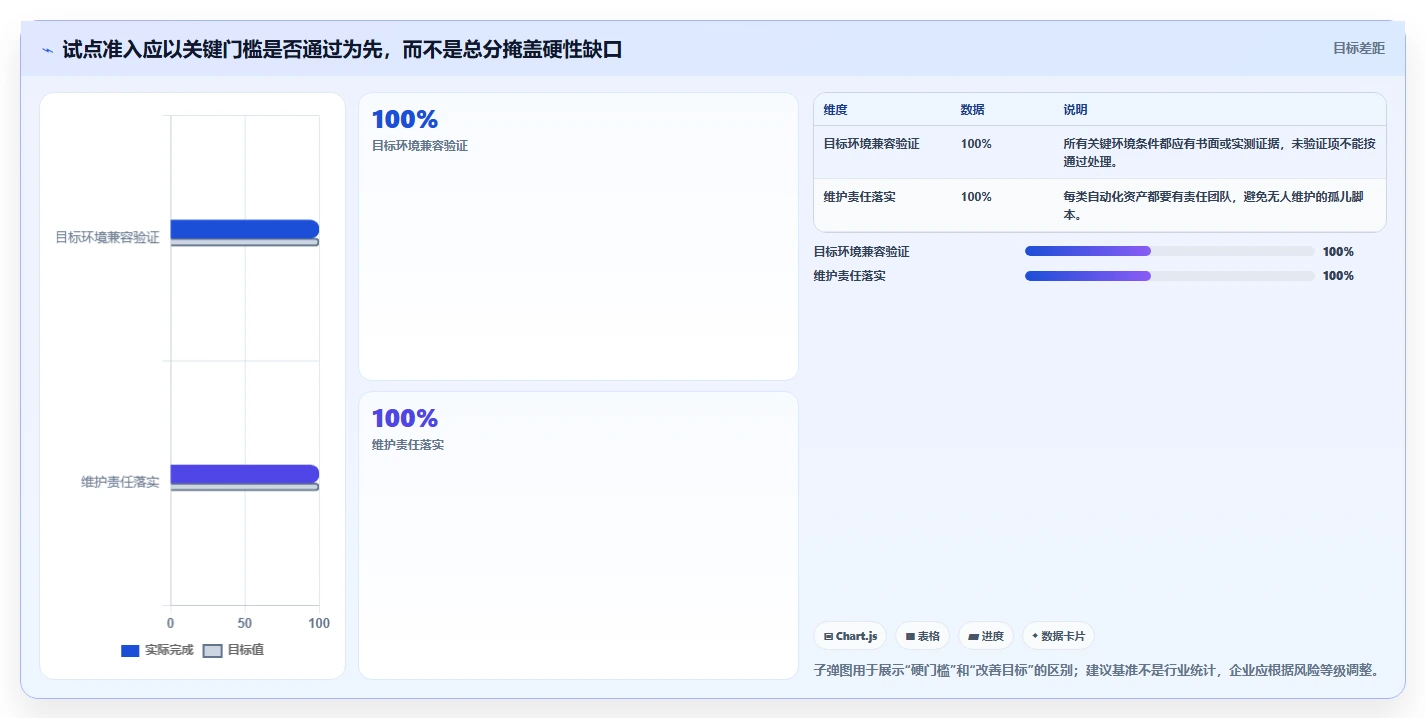Select the Chart.js chip label
The width and height of the screenshot is (1426, 718).
[856, 636]
